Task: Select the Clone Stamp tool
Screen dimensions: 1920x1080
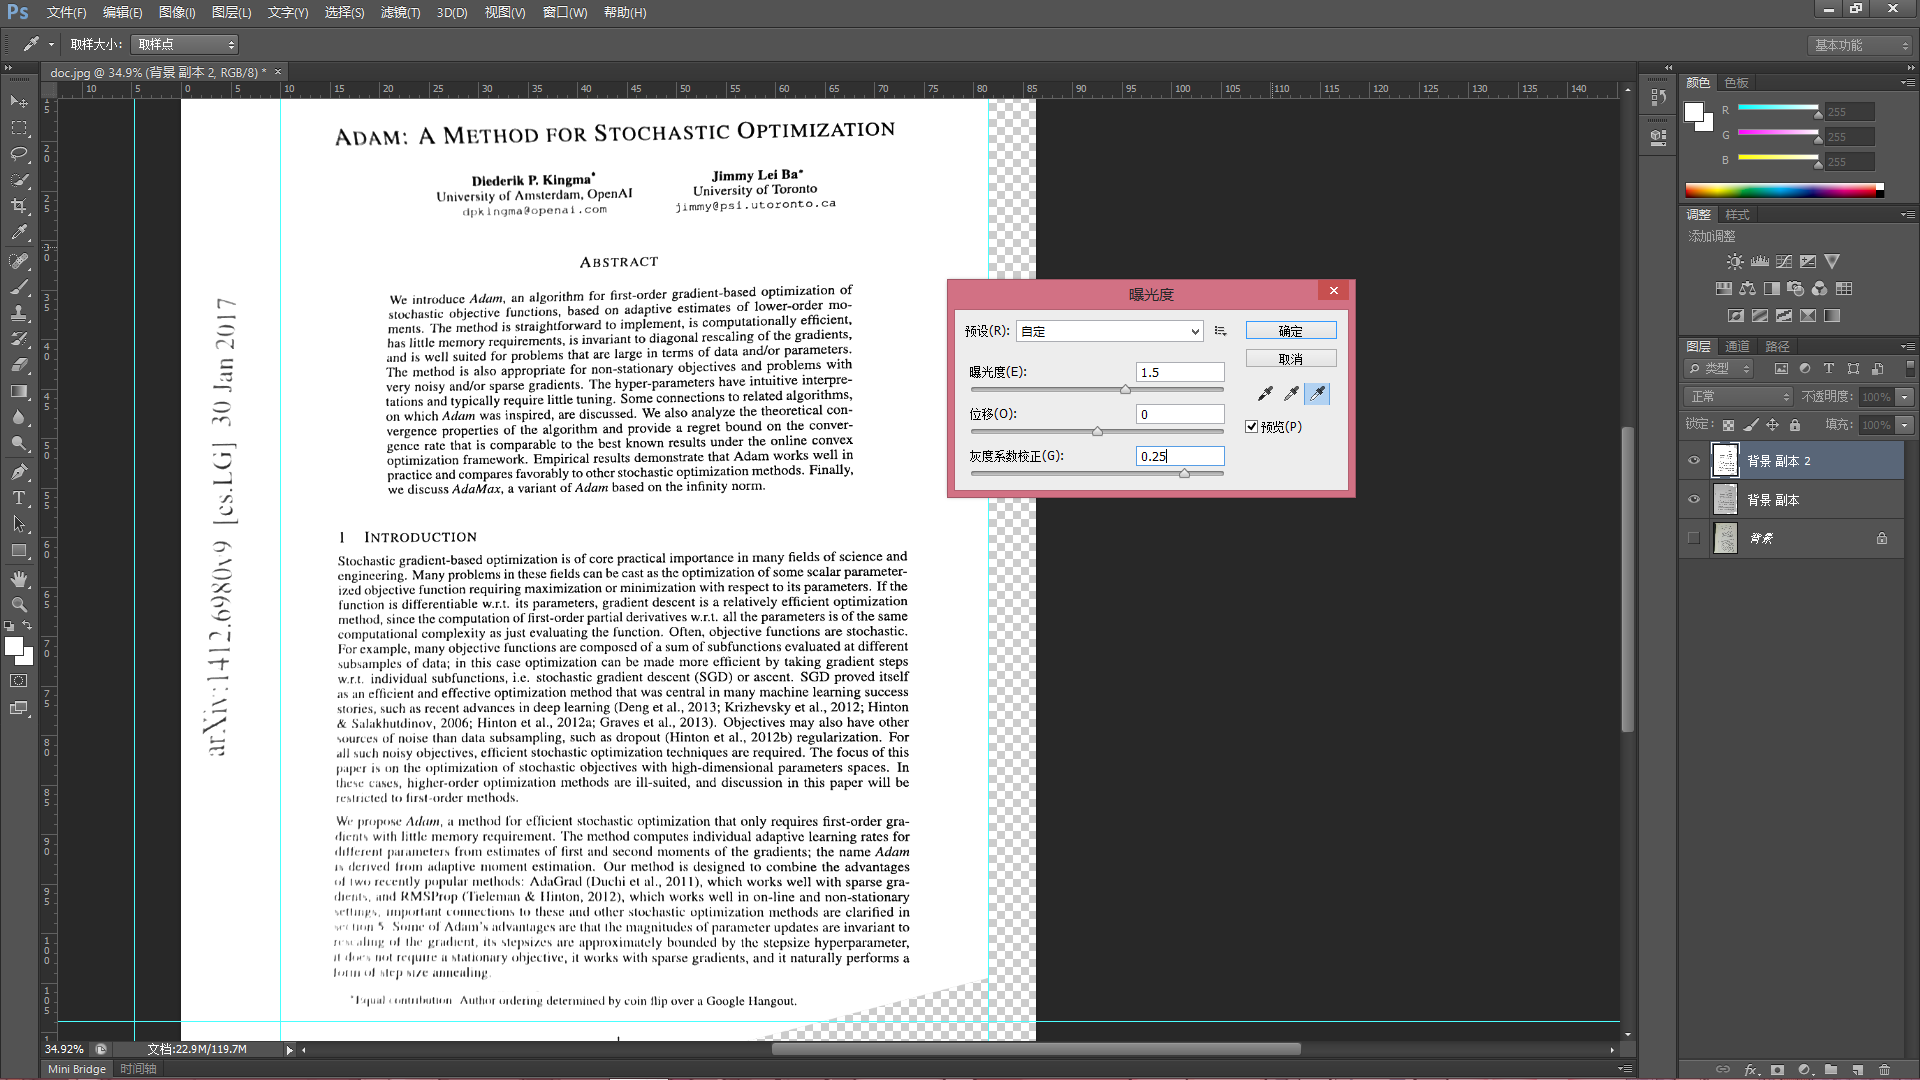Action: click(x=19, y=313)
